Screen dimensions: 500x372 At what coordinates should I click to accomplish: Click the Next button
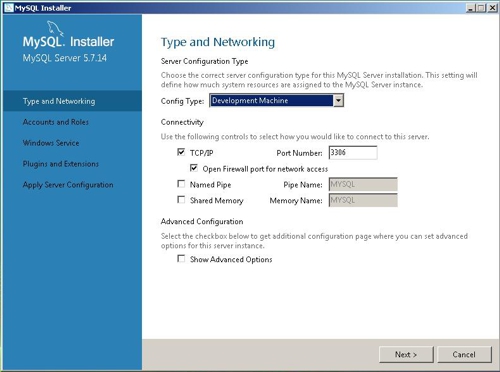[406, 354]
